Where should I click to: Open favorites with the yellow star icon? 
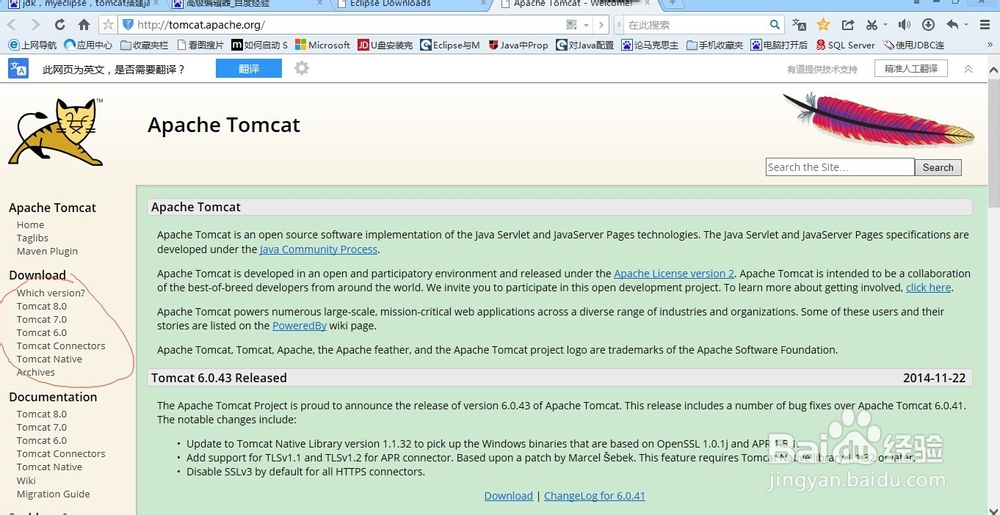tap(823, 25)
